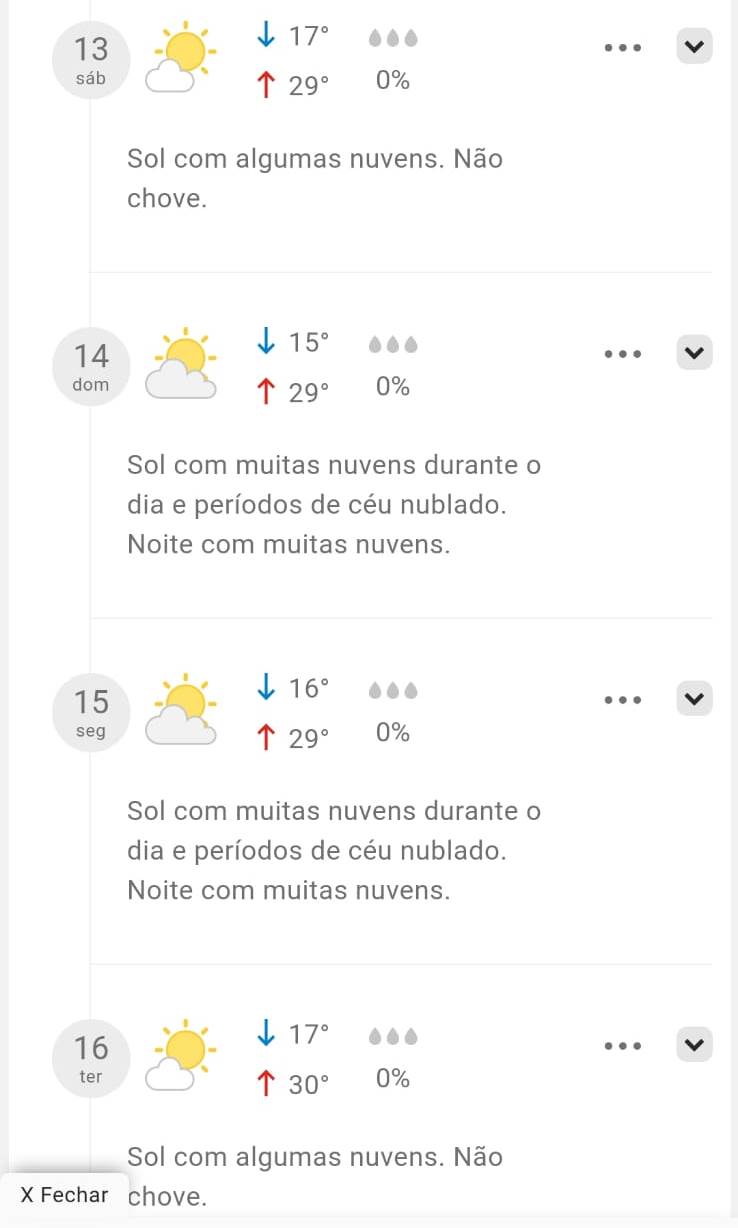Open three-dot options for day 16

[622, 1046]
